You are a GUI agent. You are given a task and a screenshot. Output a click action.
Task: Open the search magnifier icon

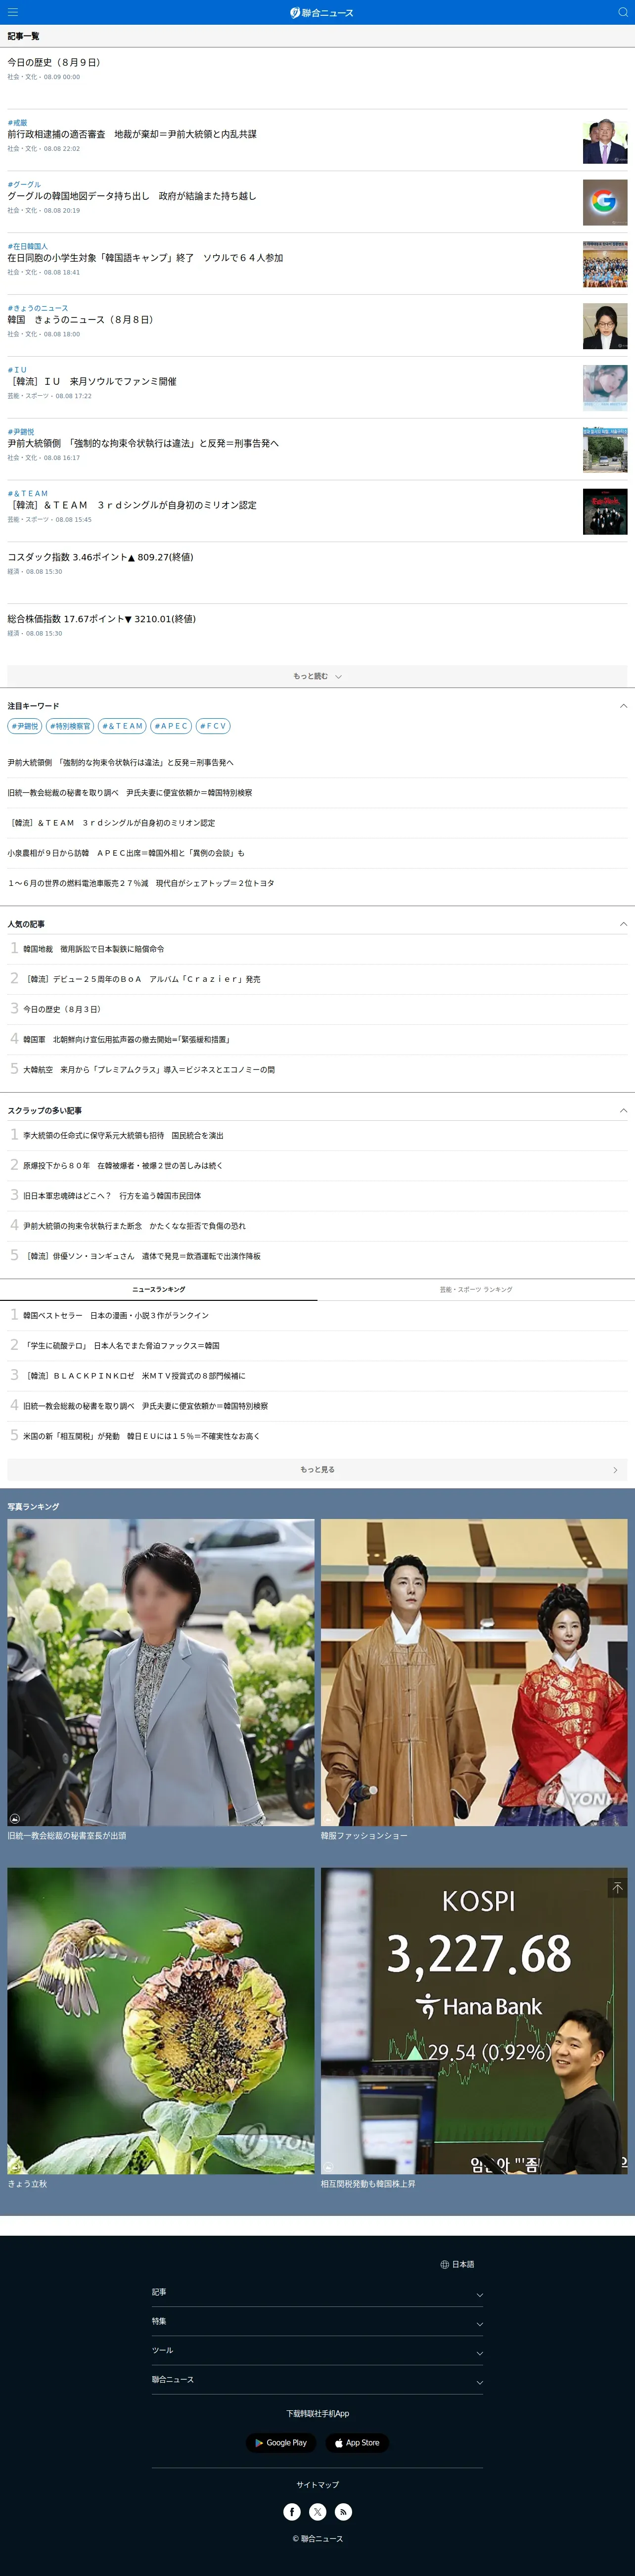tap(622, 12)
